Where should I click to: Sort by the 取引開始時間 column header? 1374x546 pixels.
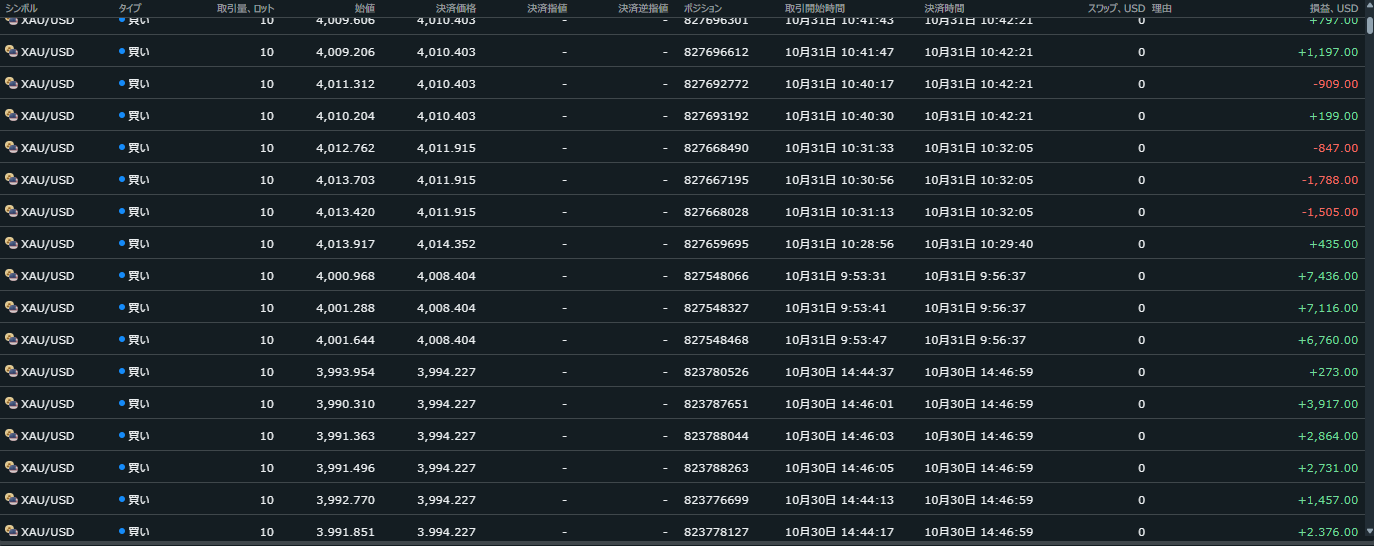815,8
